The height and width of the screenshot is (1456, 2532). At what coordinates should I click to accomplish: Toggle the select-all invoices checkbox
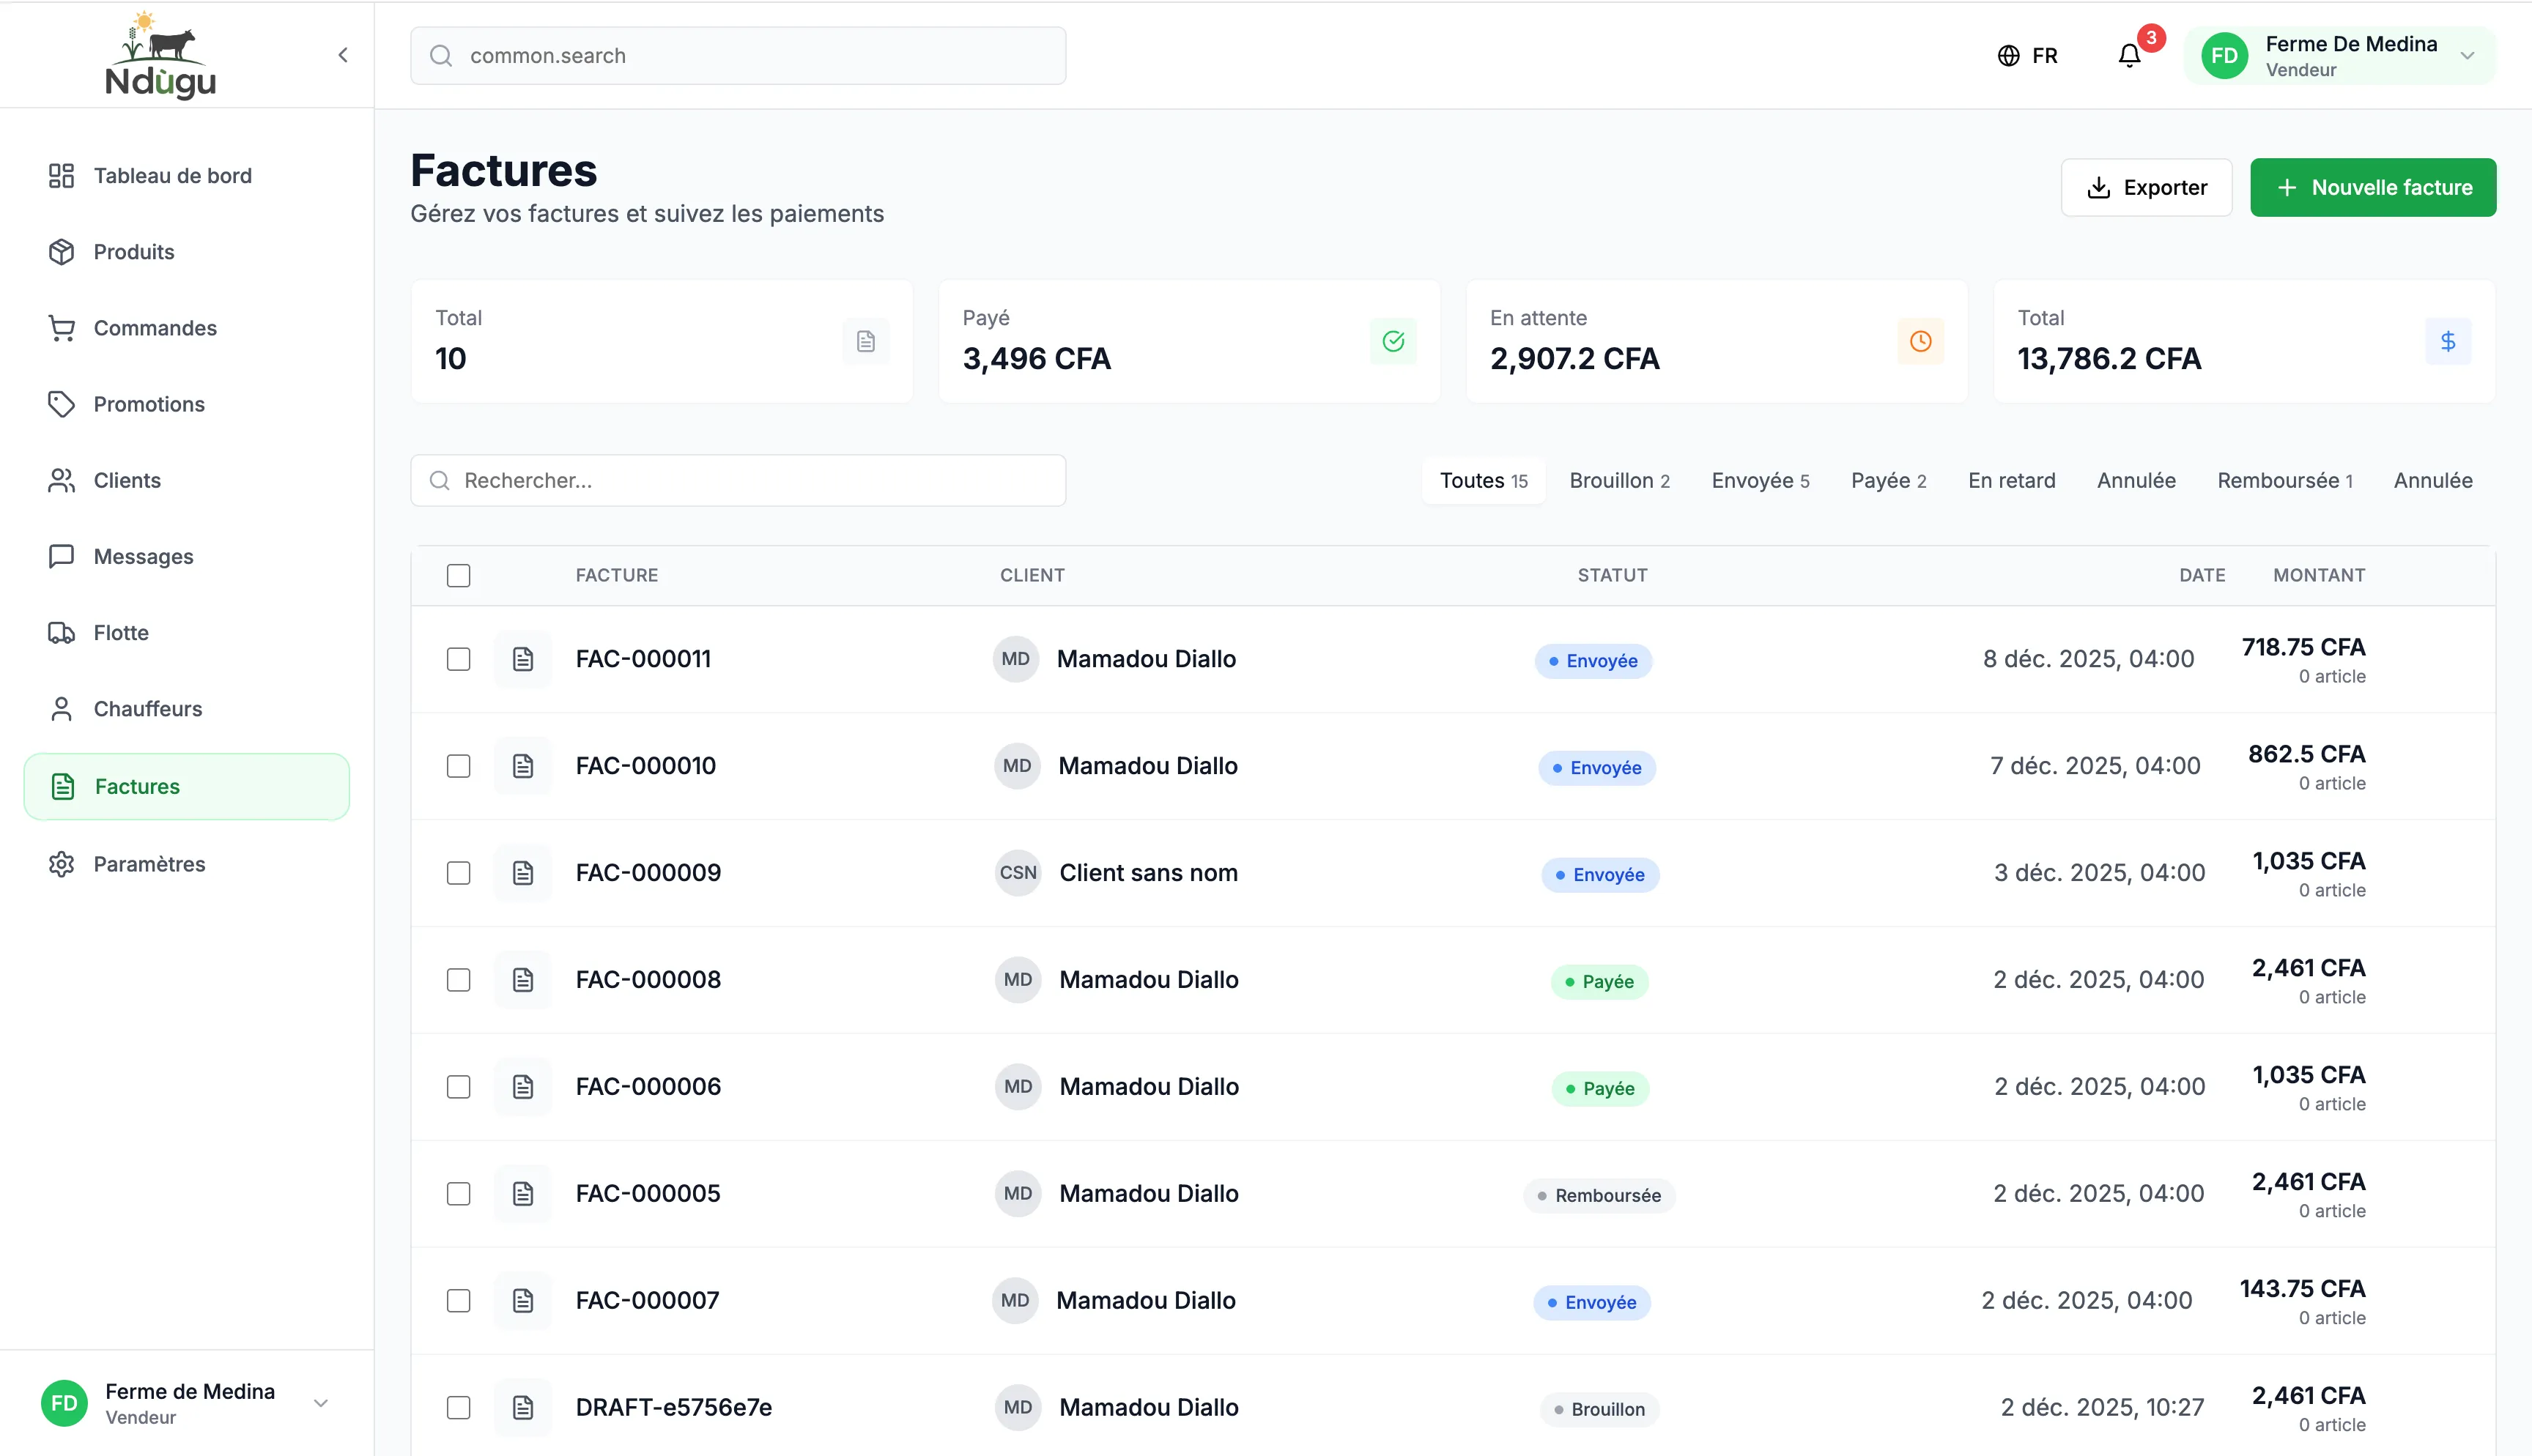pyautogui.click(x=458, y=575)
